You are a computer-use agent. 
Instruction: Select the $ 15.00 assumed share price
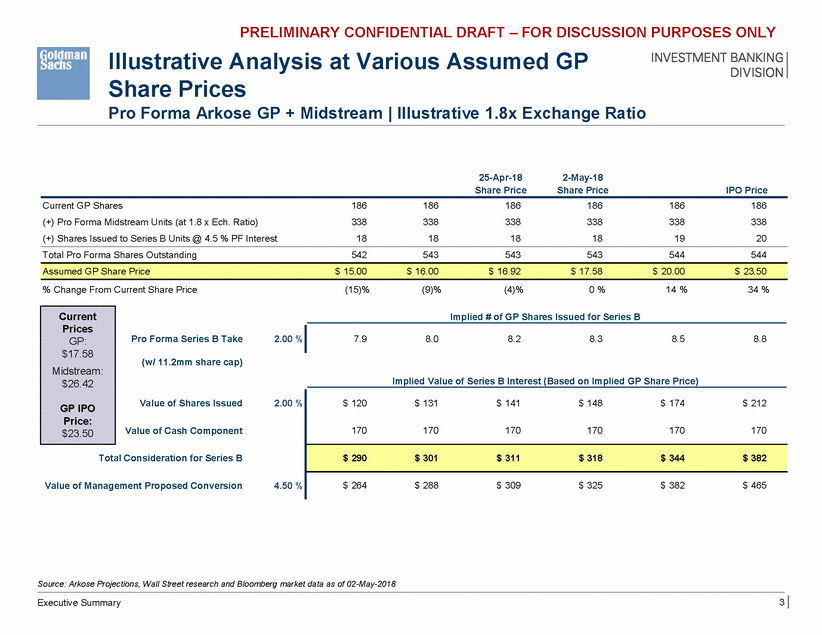click(x=351, y=271)
